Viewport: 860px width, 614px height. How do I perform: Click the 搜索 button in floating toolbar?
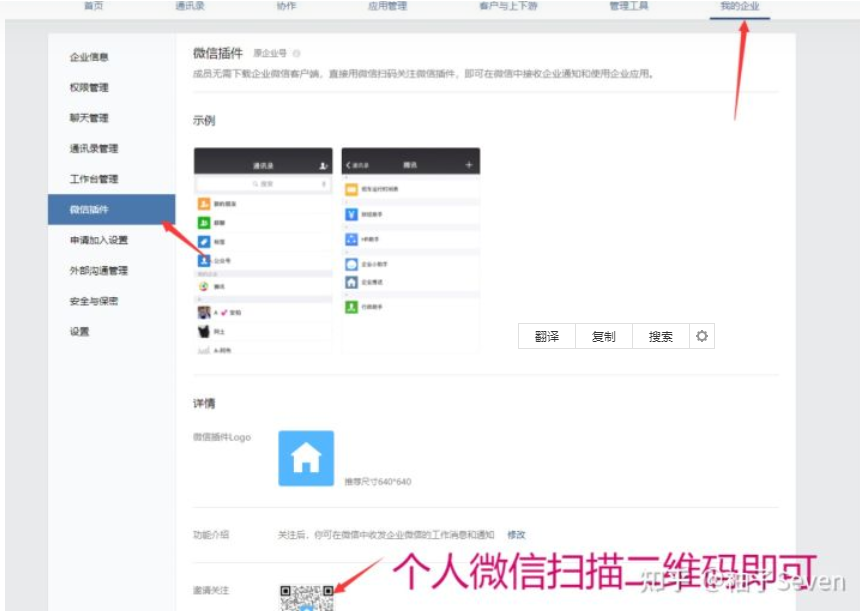pyautogui.click(x=661, y=336)
